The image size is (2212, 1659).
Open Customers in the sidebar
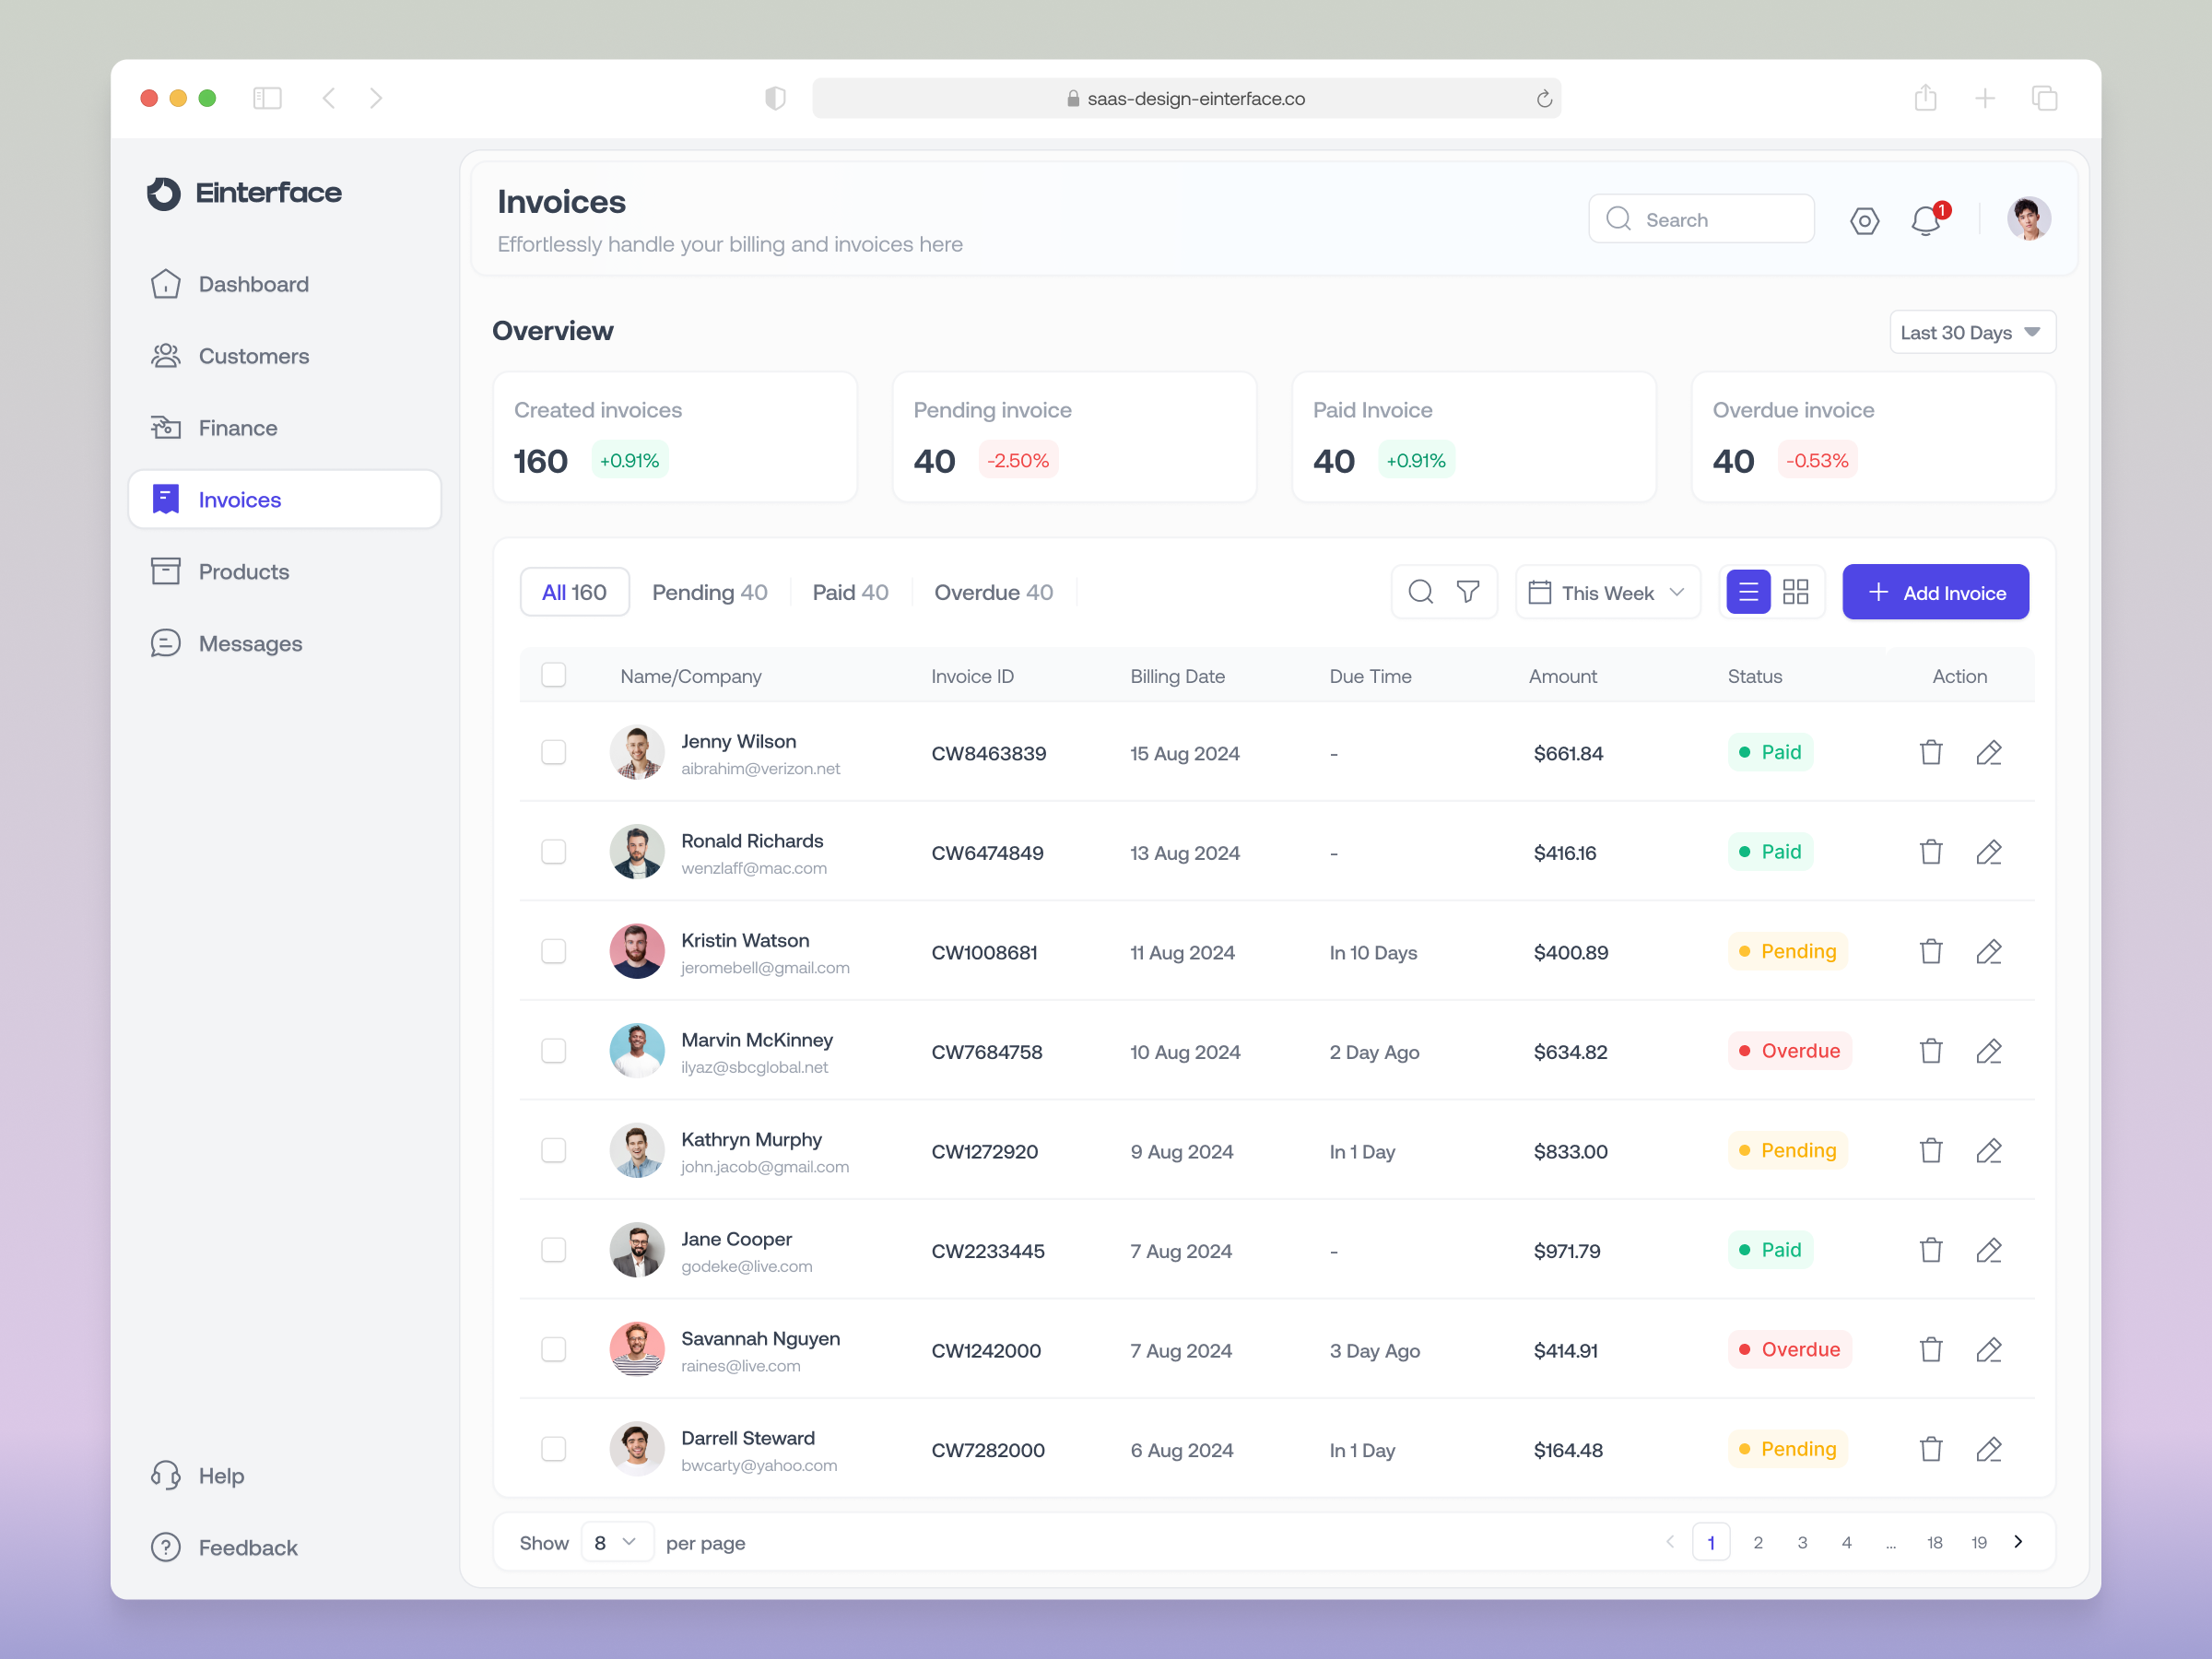point(284,356)
